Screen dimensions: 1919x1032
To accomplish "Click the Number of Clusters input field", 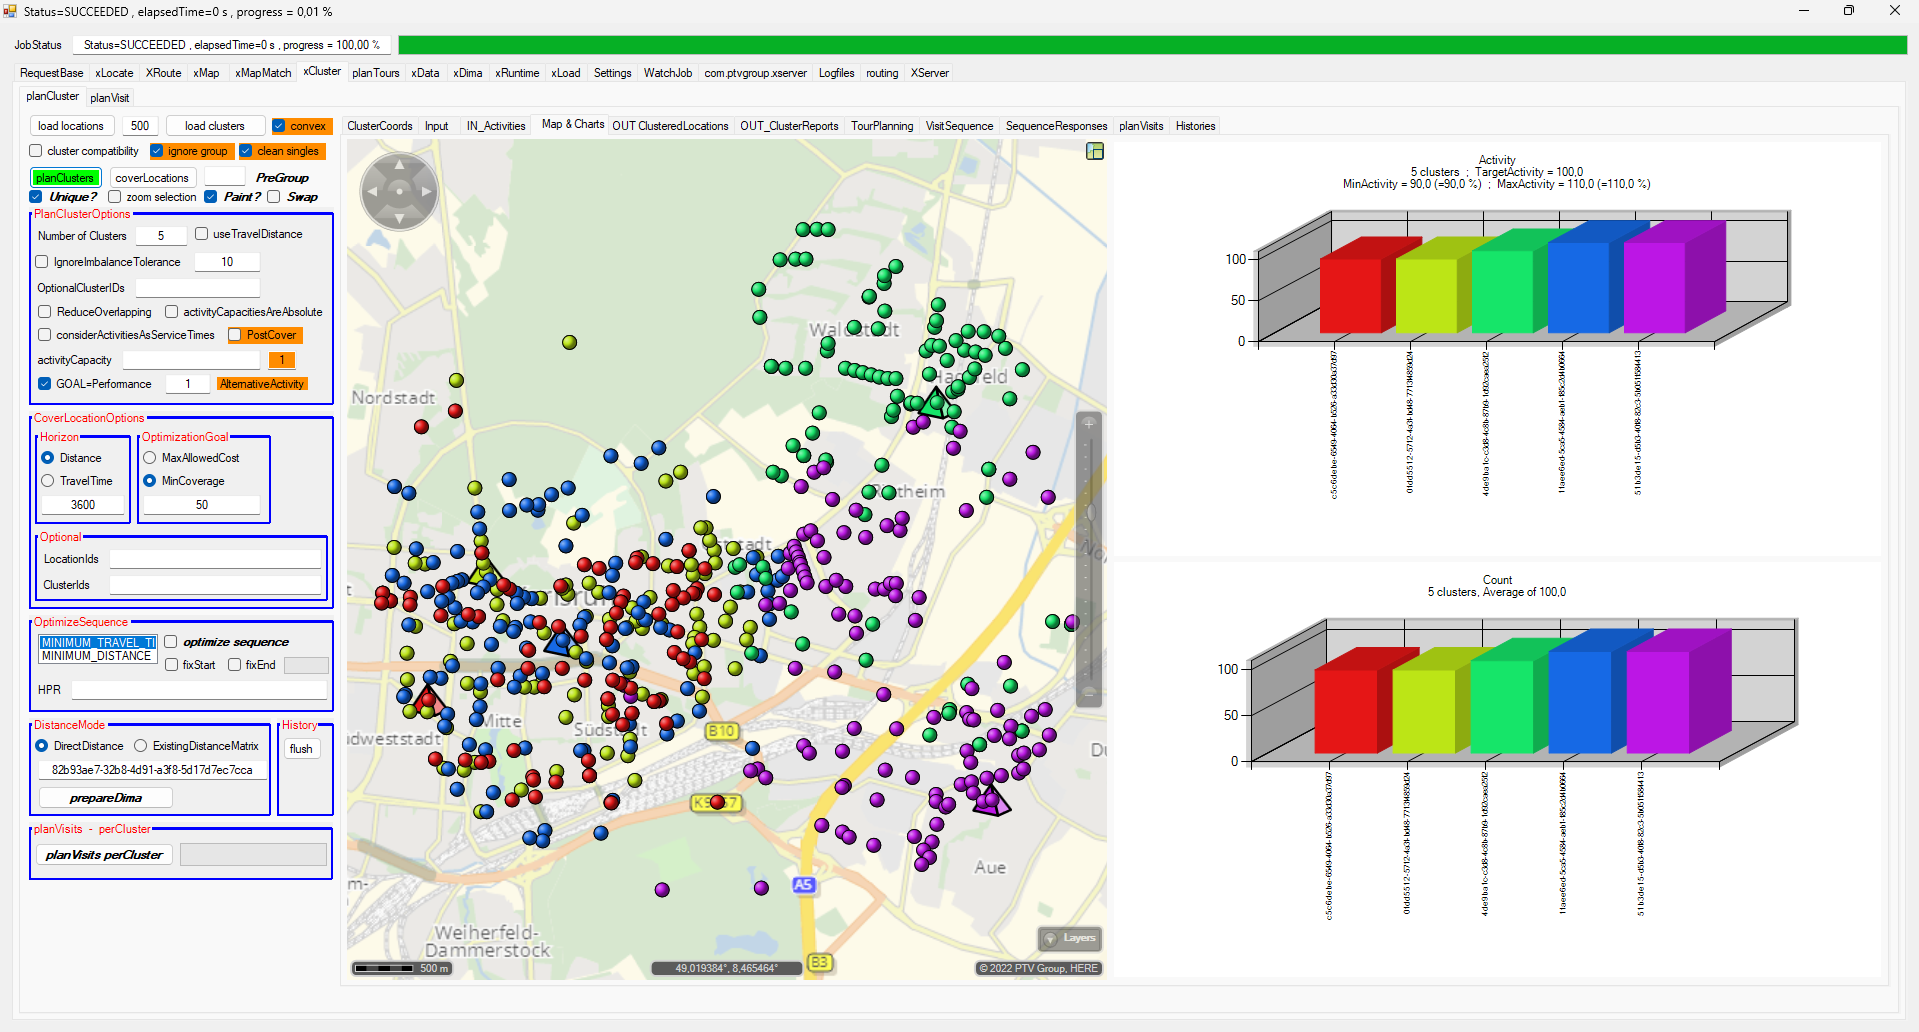I will [161, 236].
